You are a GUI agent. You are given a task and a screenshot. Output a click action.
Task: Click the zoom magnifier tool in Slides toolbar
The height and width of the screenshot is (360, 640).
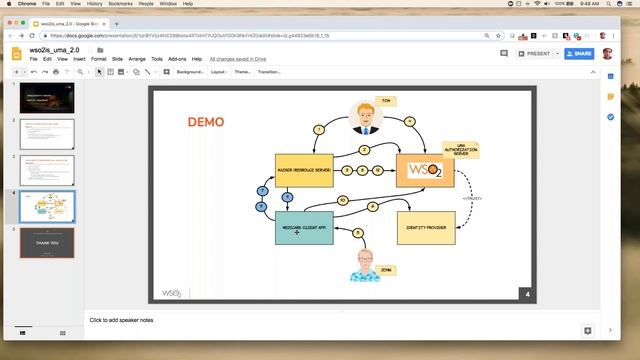[x=80, y=72]
